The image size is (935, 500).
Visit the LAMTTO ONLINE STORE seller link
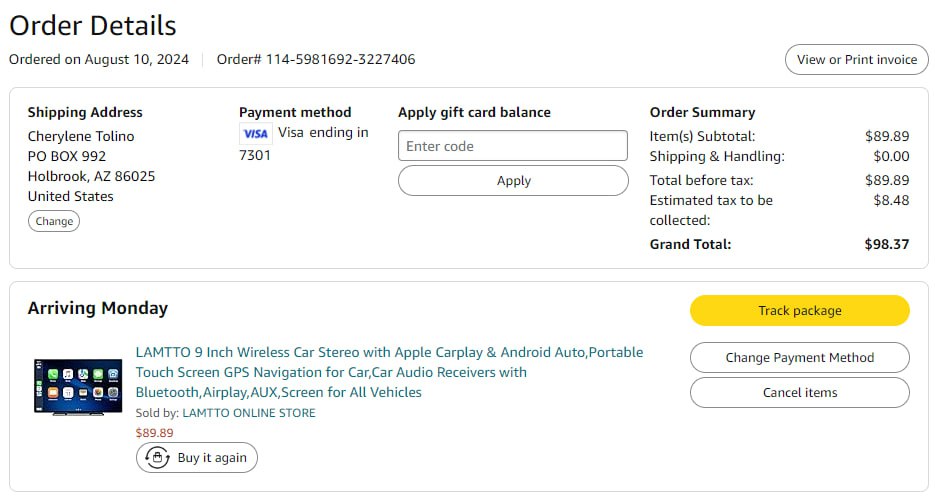click(x=248, y=413)
